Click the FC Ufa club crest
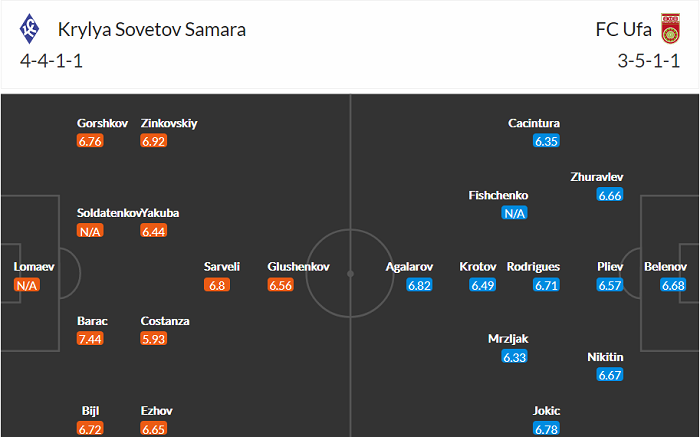The image size is (700, 437). click(670, 30)
